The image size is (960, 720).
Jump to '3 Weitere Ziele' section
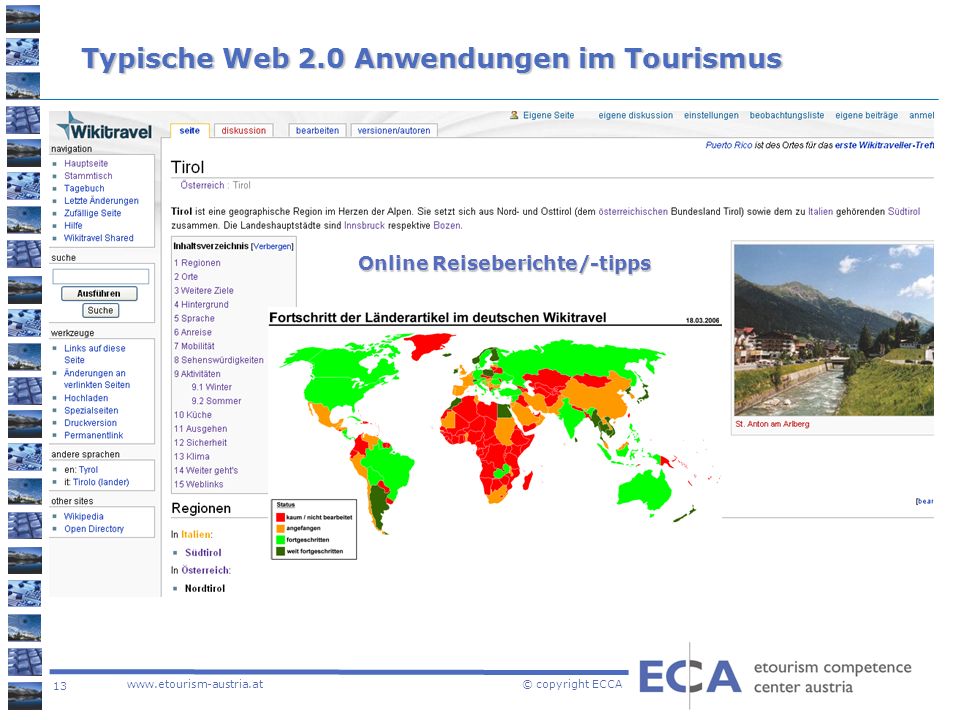(204, 290)
